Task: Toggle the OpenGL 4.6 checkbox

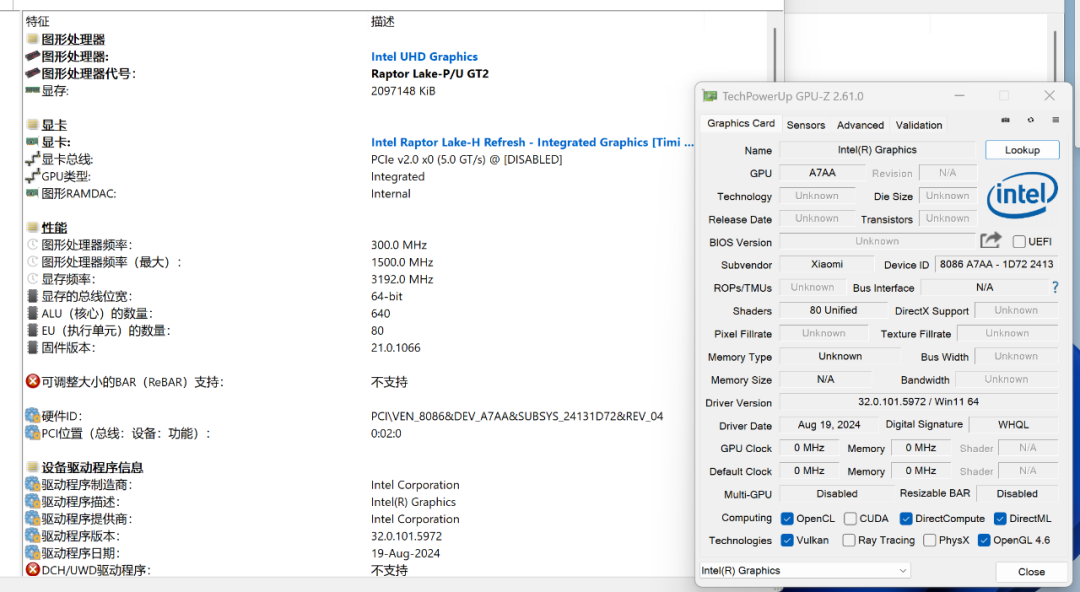Action: point(984,540)
